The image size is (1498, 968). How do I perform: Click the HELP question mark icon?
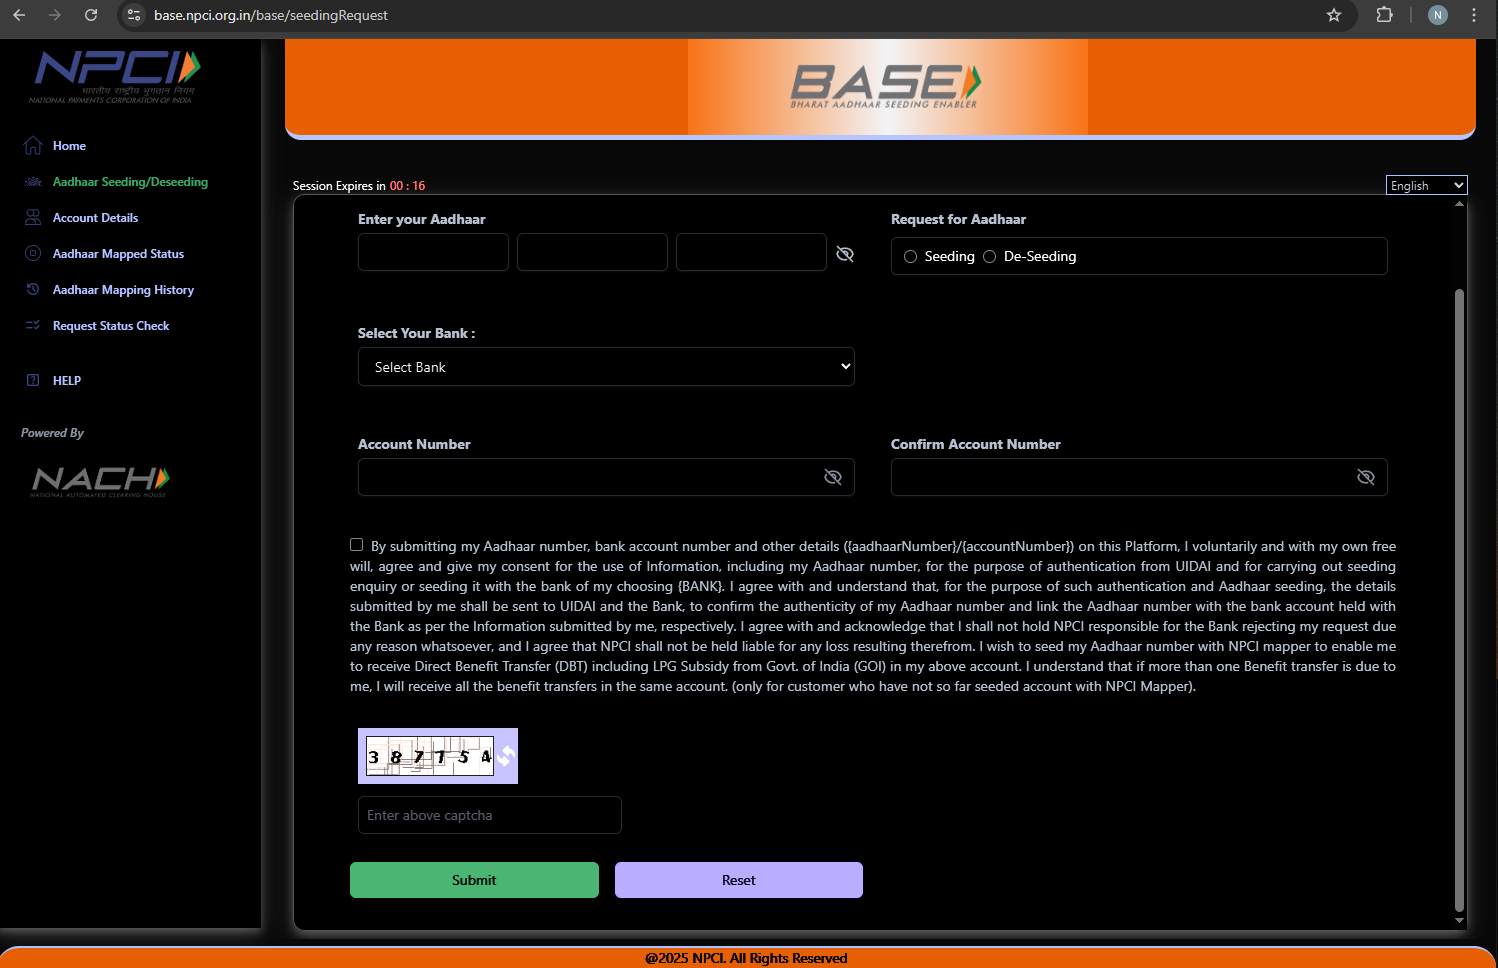click(x=33, y=381)
